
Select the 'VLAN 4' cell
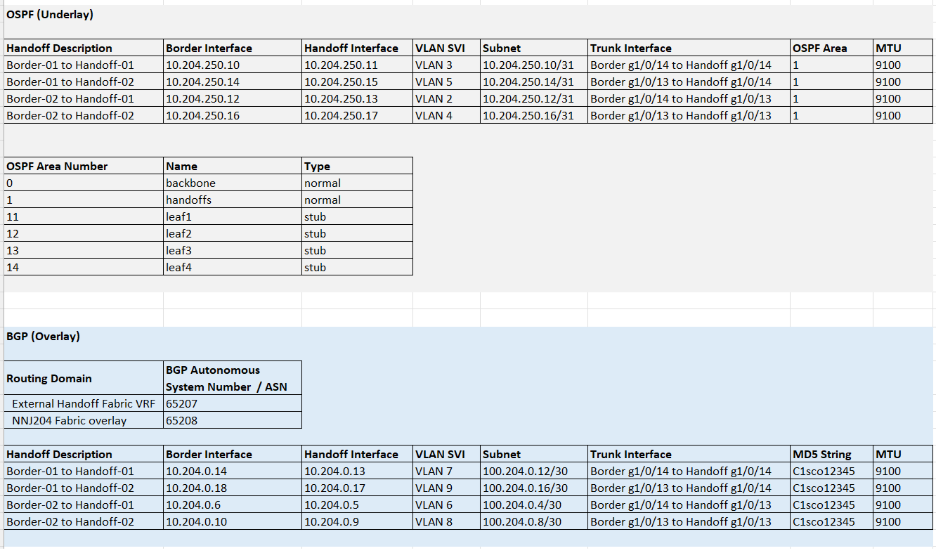447,116
